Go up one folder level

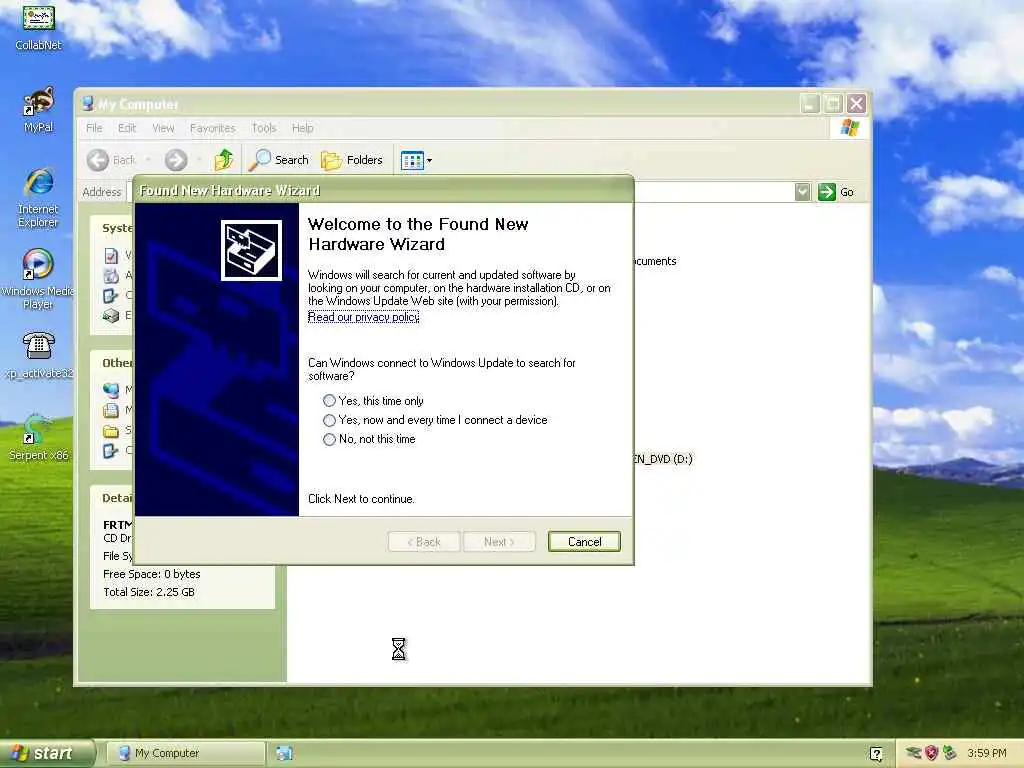pos(223,160)
